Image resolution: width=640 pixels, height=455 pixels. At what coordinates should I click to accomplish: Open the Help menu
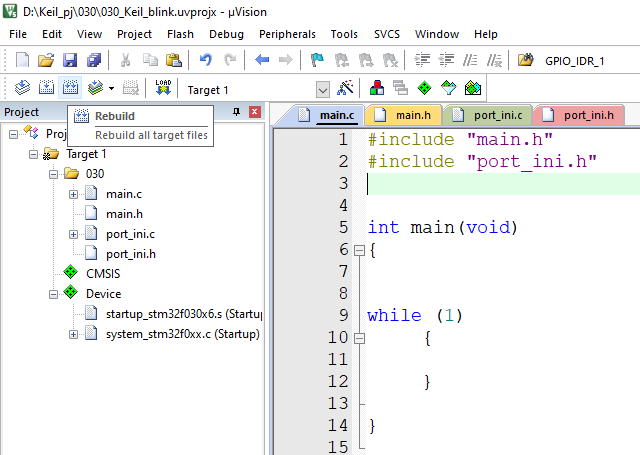click(486, 34)
